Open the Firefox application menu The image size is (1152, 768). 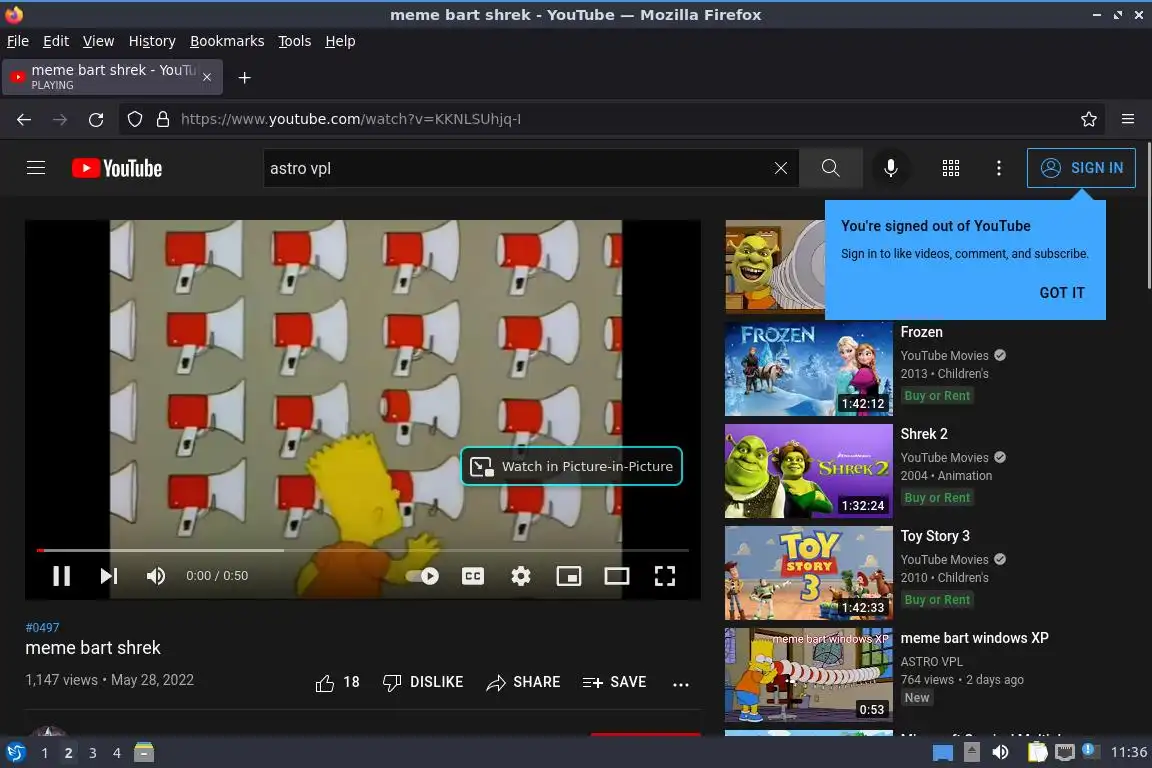[x=1128, y=119]
